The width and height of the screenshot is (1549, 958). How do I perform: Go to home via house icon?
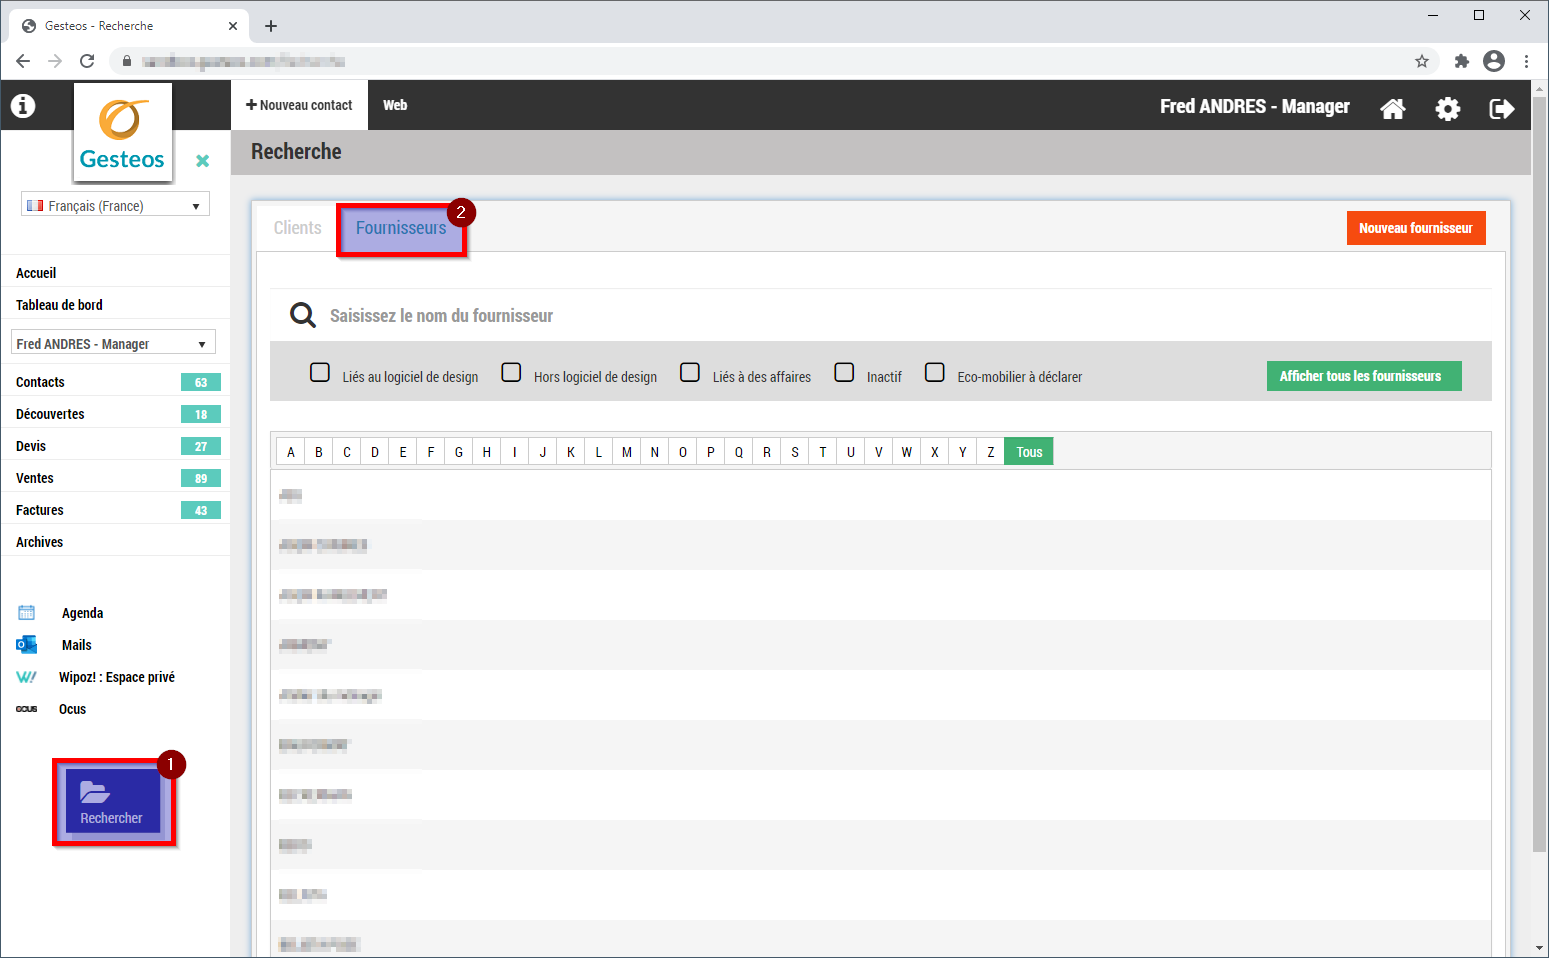(1392, 108)
